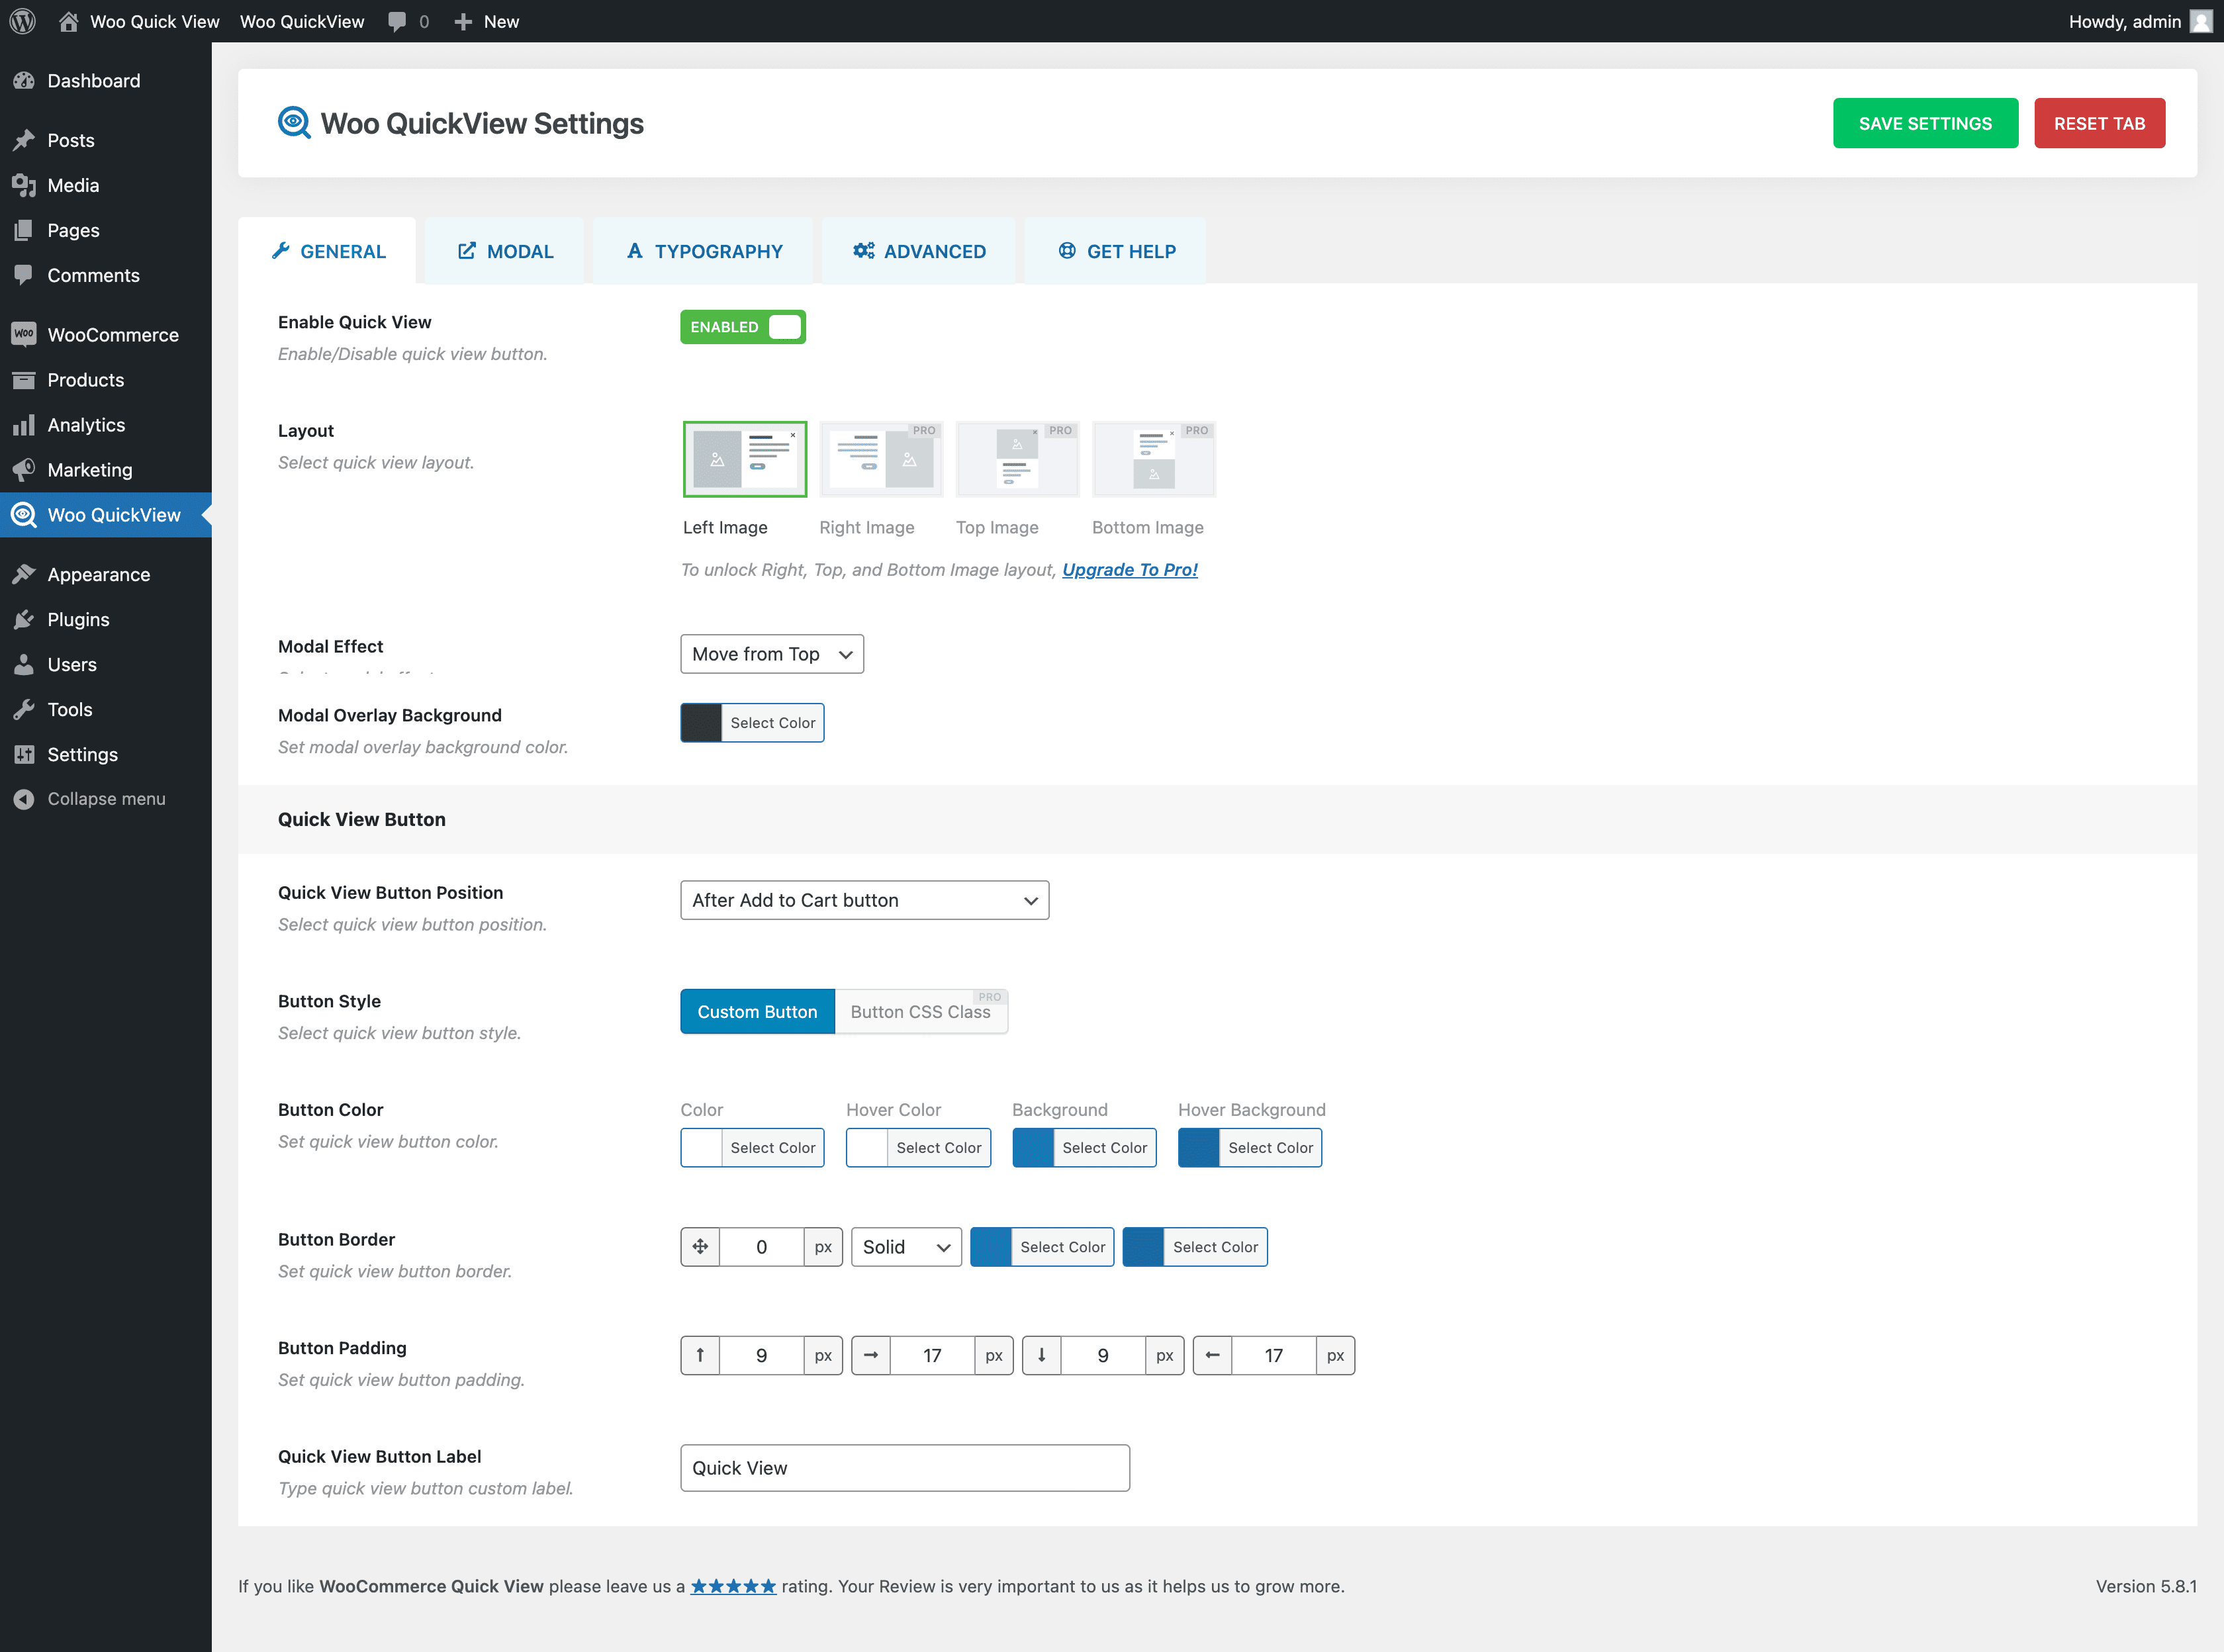Click the Collapse menu arrow icon

tap(24, 799)
